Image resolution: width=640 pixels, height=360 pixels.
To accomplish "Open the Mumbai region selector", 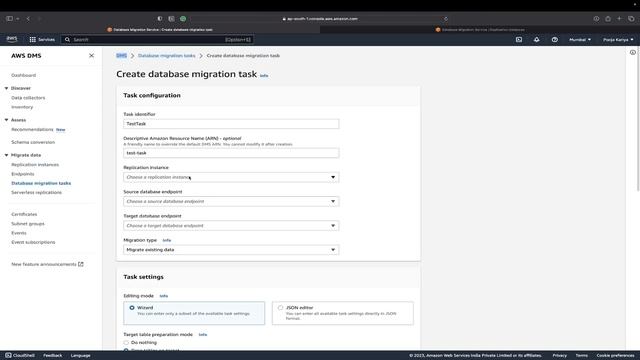I will coord(580,40).
